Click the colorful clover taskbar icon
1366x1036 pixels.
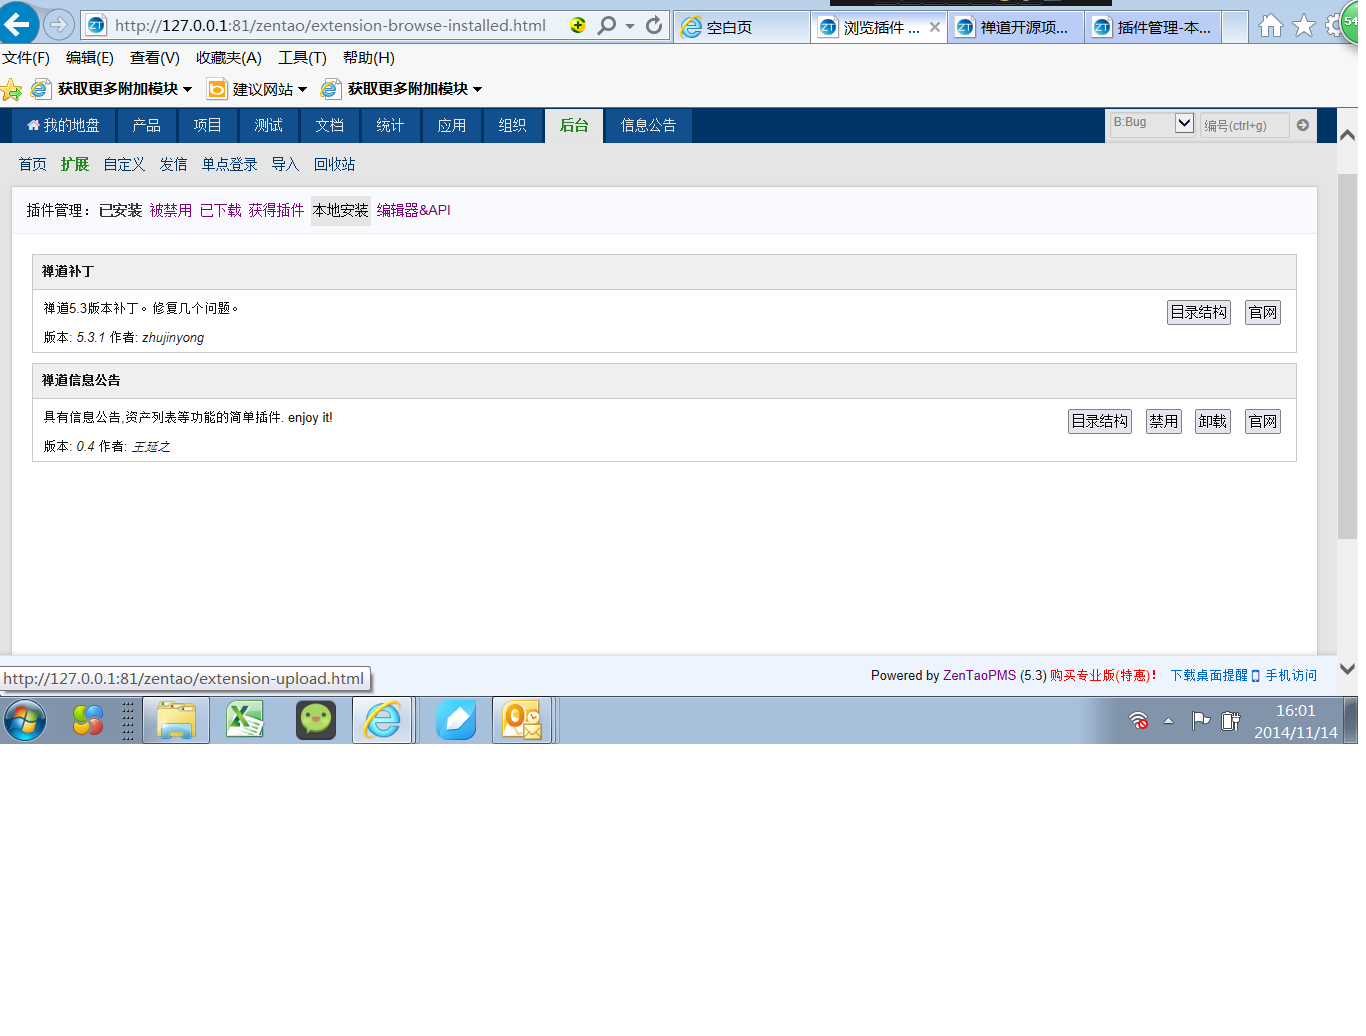pos(88,720)
